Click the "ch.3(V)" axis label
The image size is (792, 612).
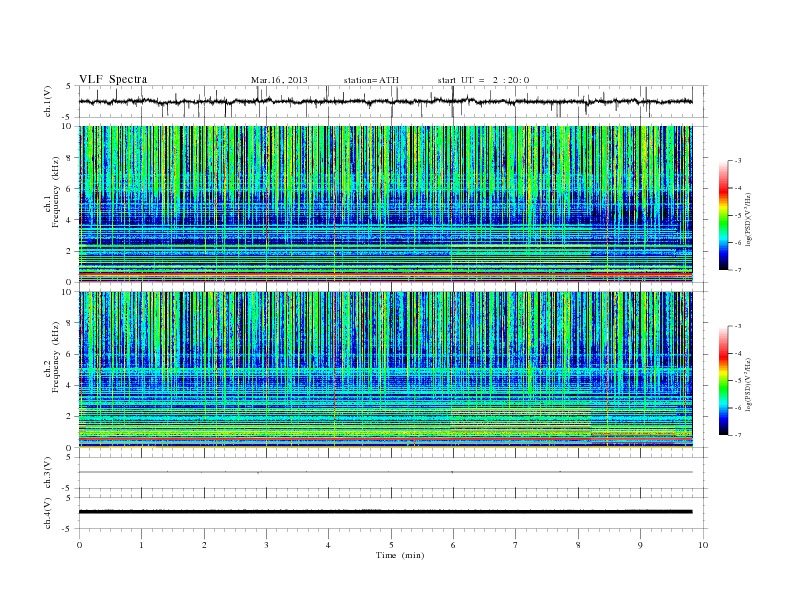tap(48, 473)
